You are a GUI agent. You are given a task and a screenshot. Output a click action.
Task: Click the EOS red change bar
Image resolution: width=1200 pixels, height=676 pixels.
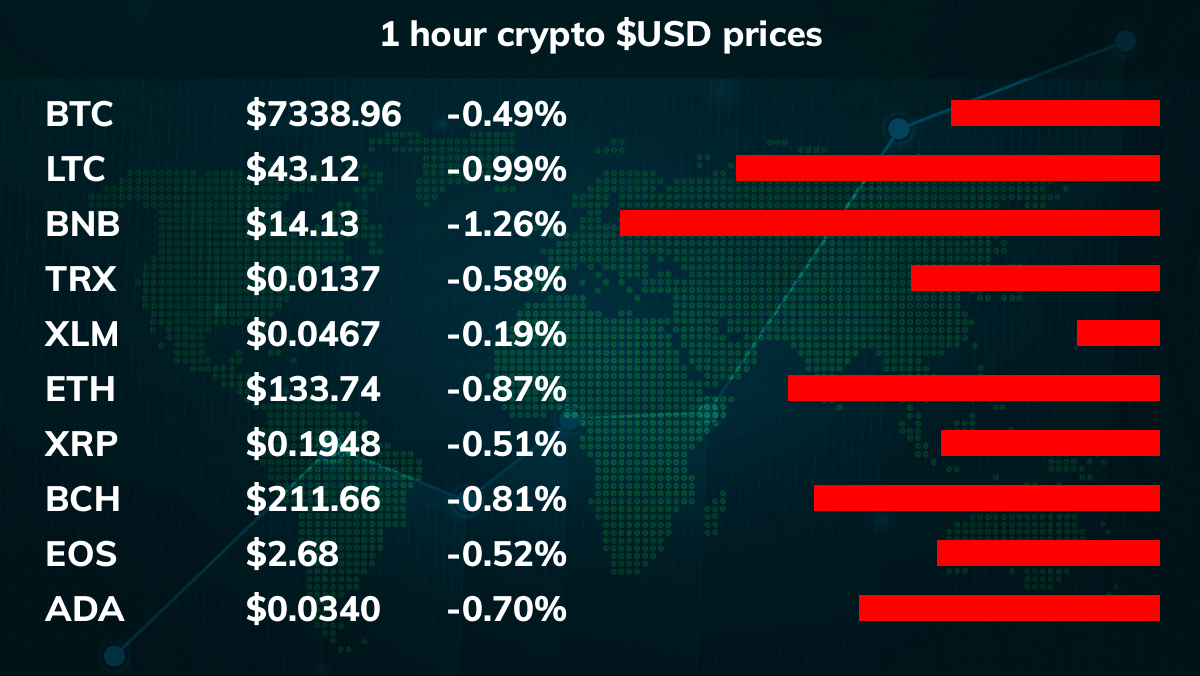click(x=1048, y=553)
